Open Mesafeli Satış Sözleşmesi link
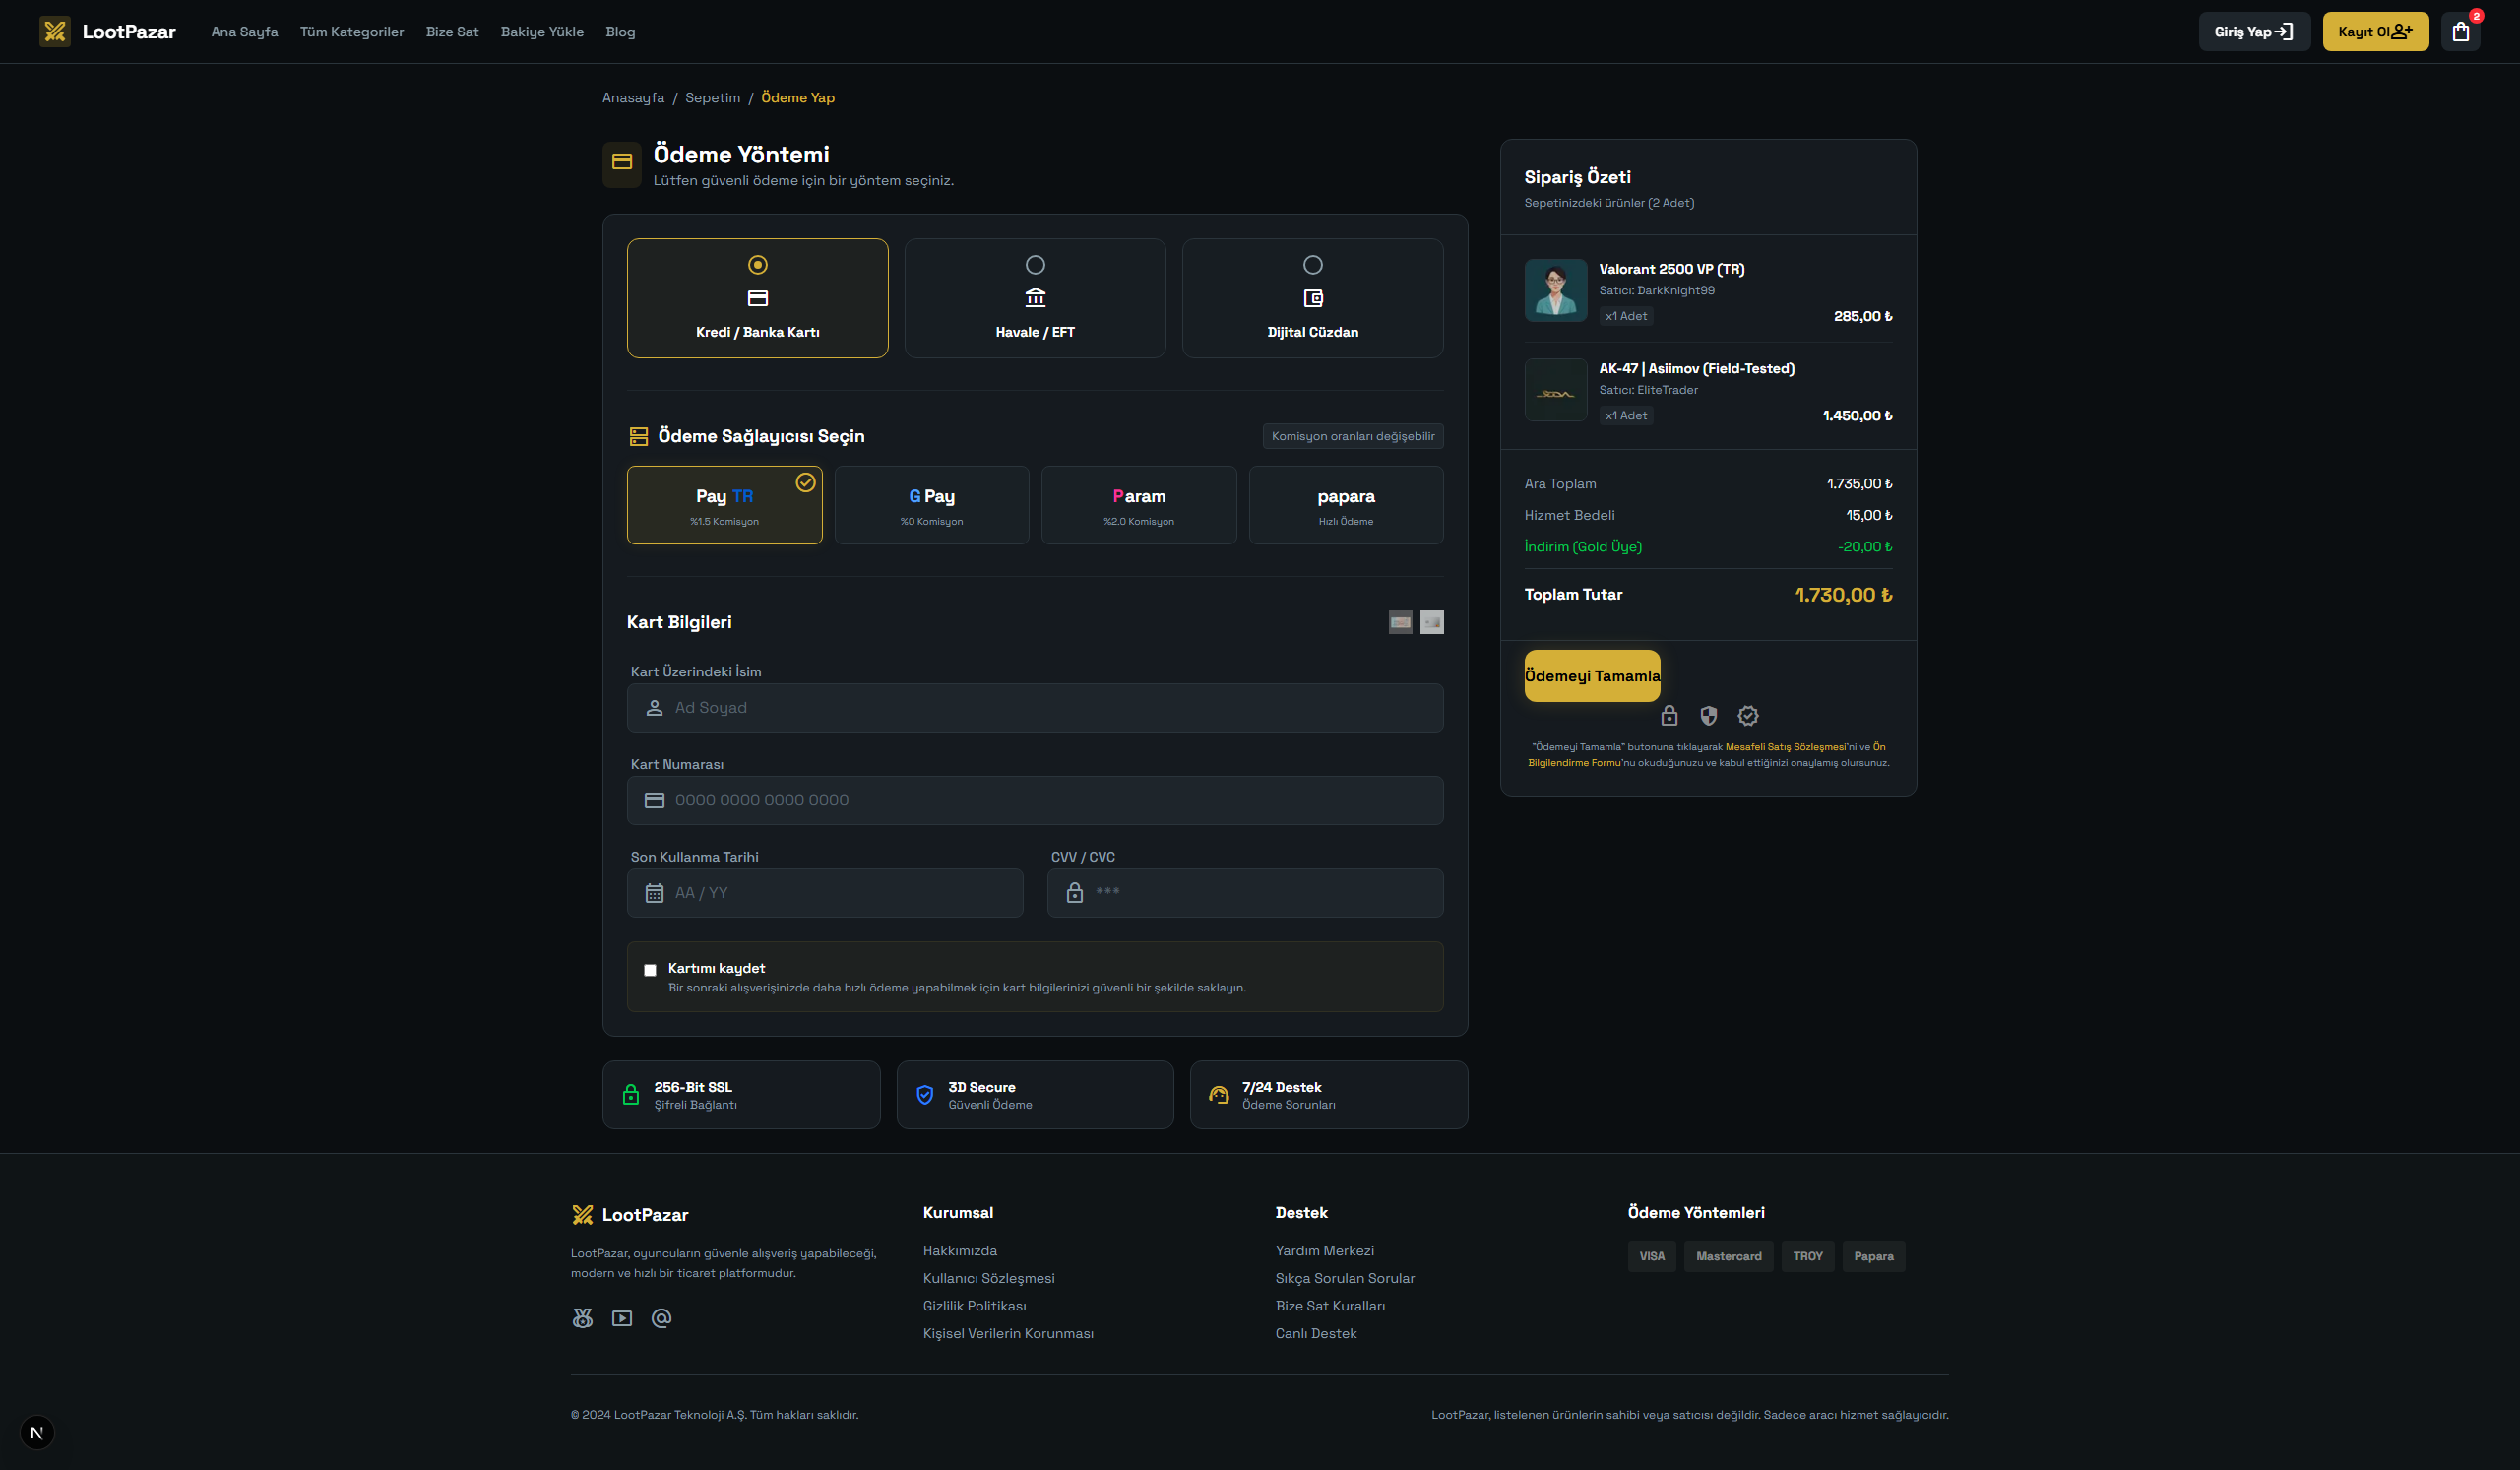 click(x=1785, y=747)
